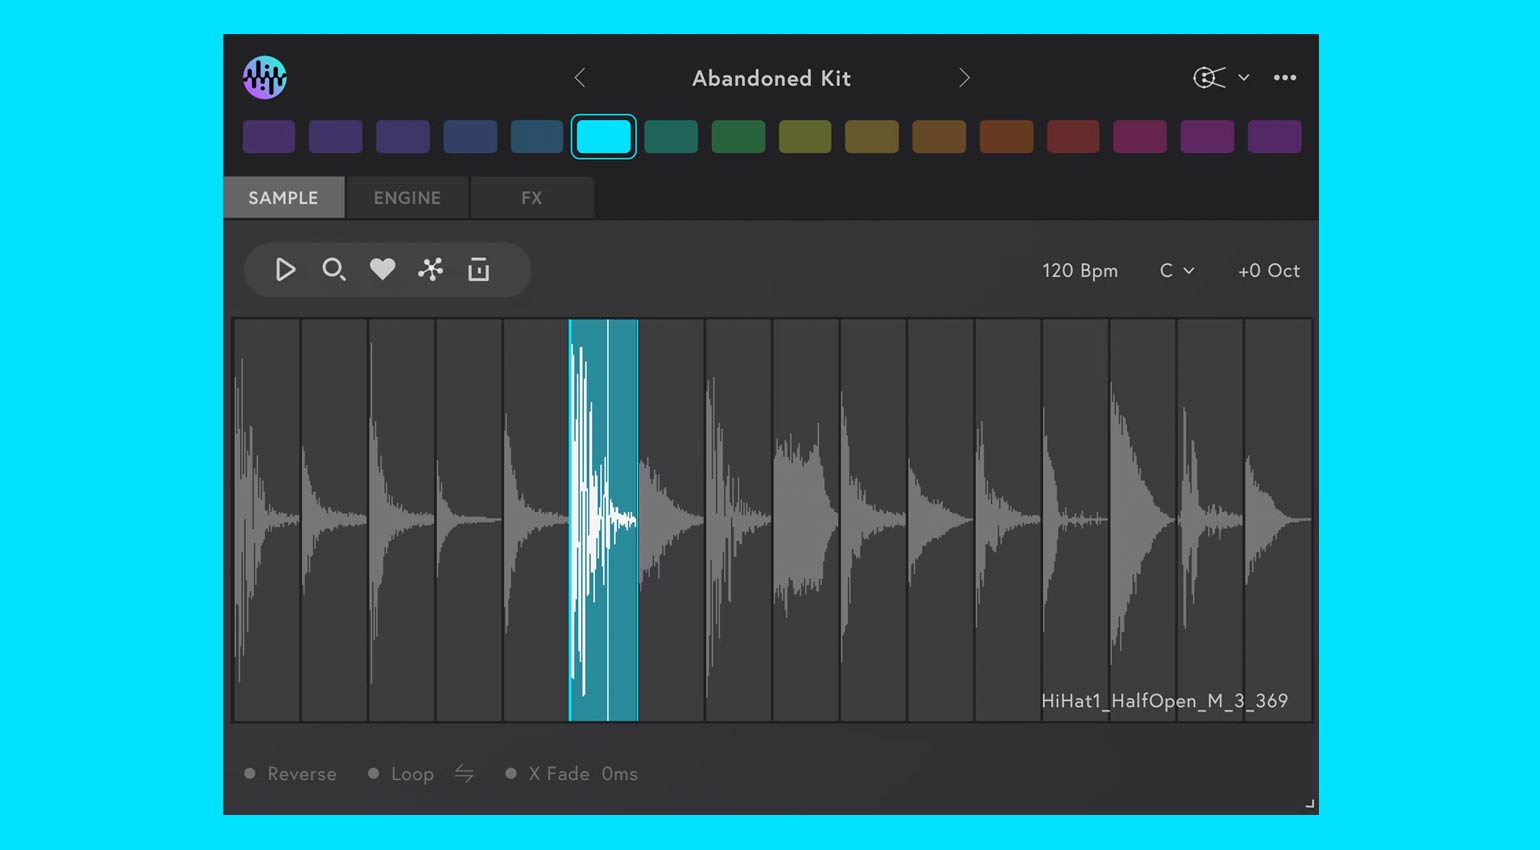Select the last purple pad on right
1540x850 pixels.
[1275, 136]
